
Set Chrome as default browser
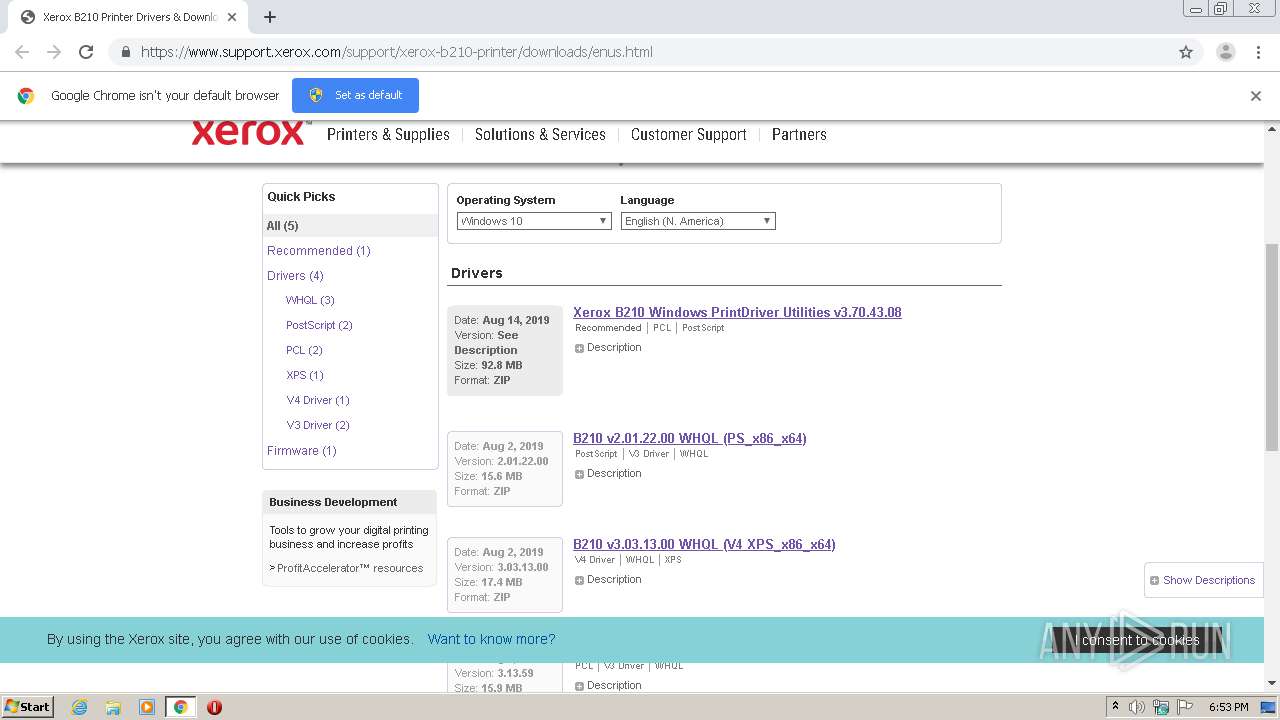tap(355, 95)
